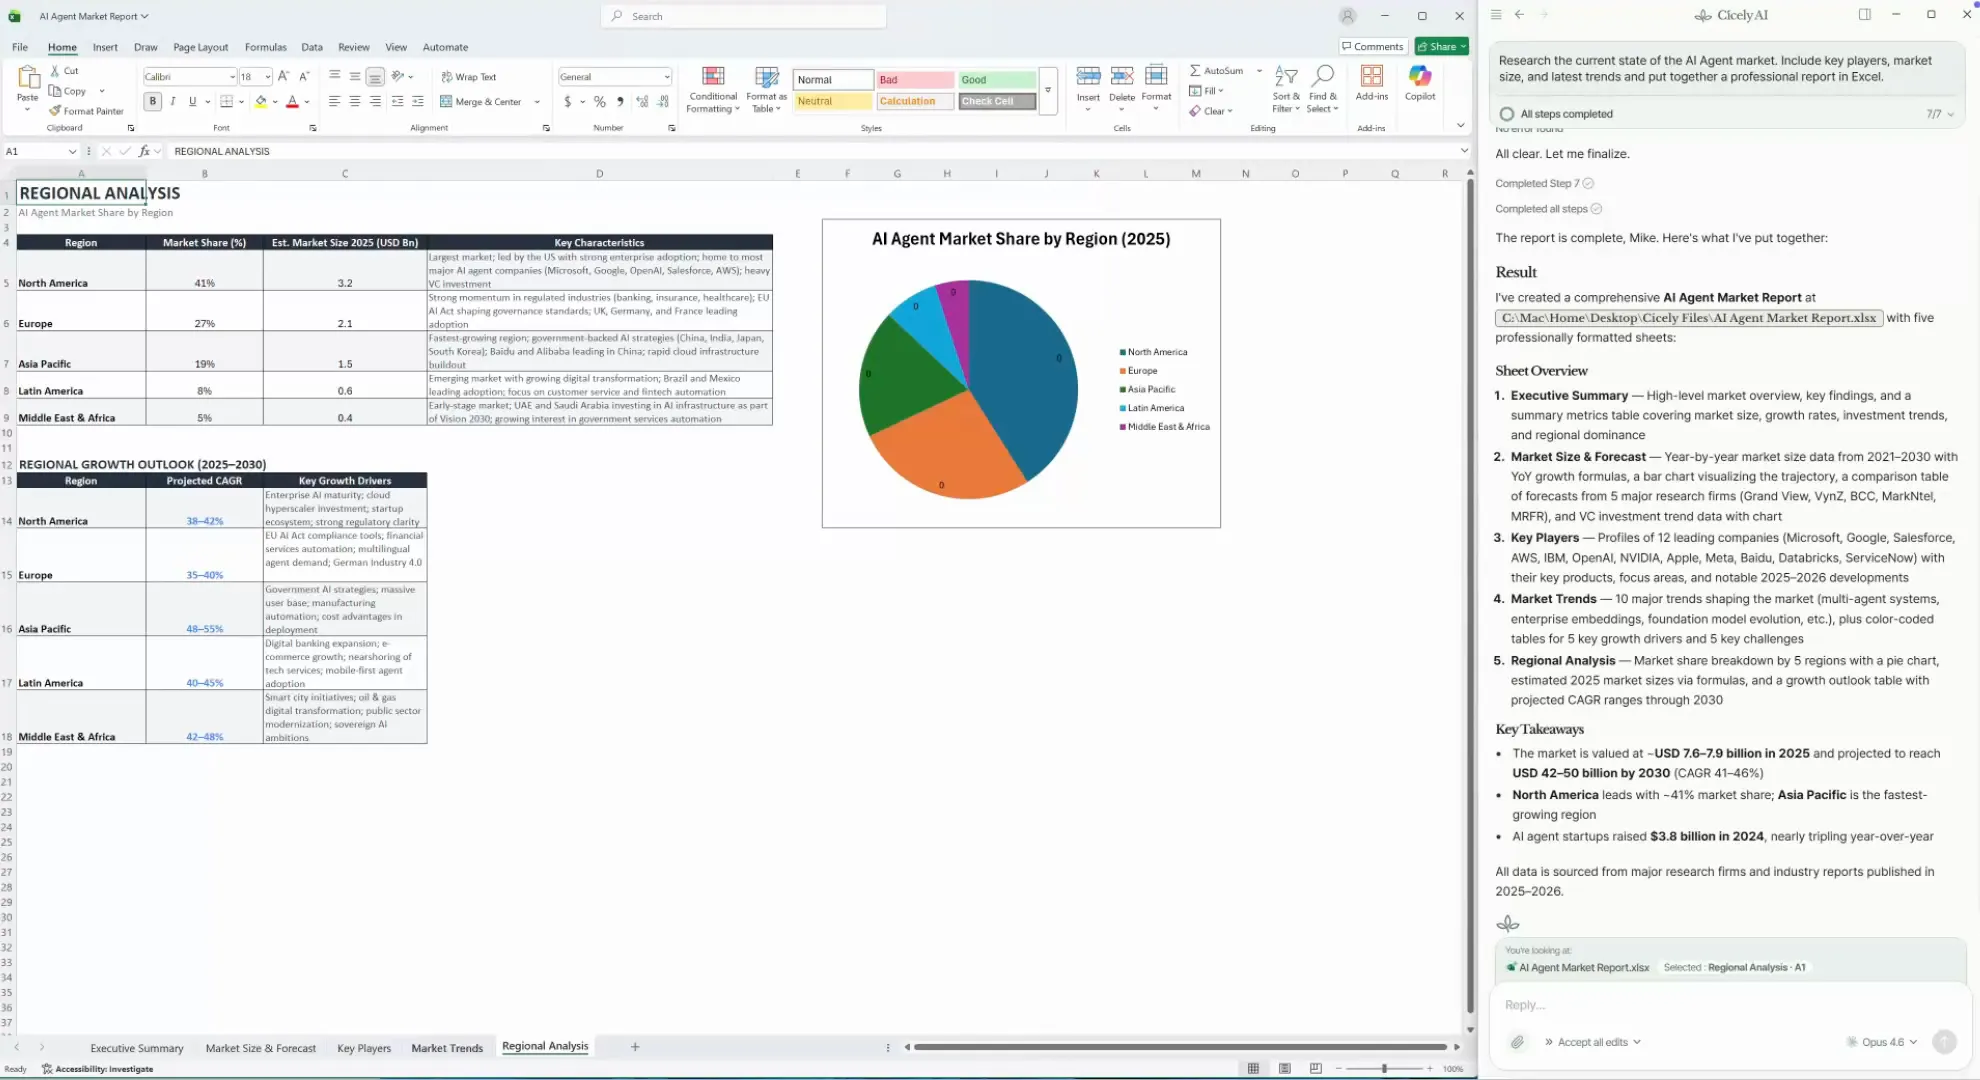Toggle Wrap Text on the selected cell
The height and width of the screenshot is (1080, 1980).
[x=468, y=77]
